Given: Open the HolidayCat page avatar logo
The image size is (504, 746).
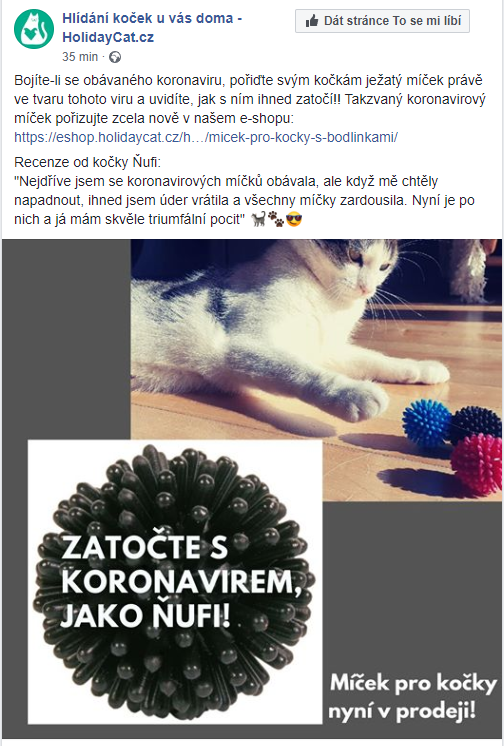Looking at the screenshot, I should point(34,29).
